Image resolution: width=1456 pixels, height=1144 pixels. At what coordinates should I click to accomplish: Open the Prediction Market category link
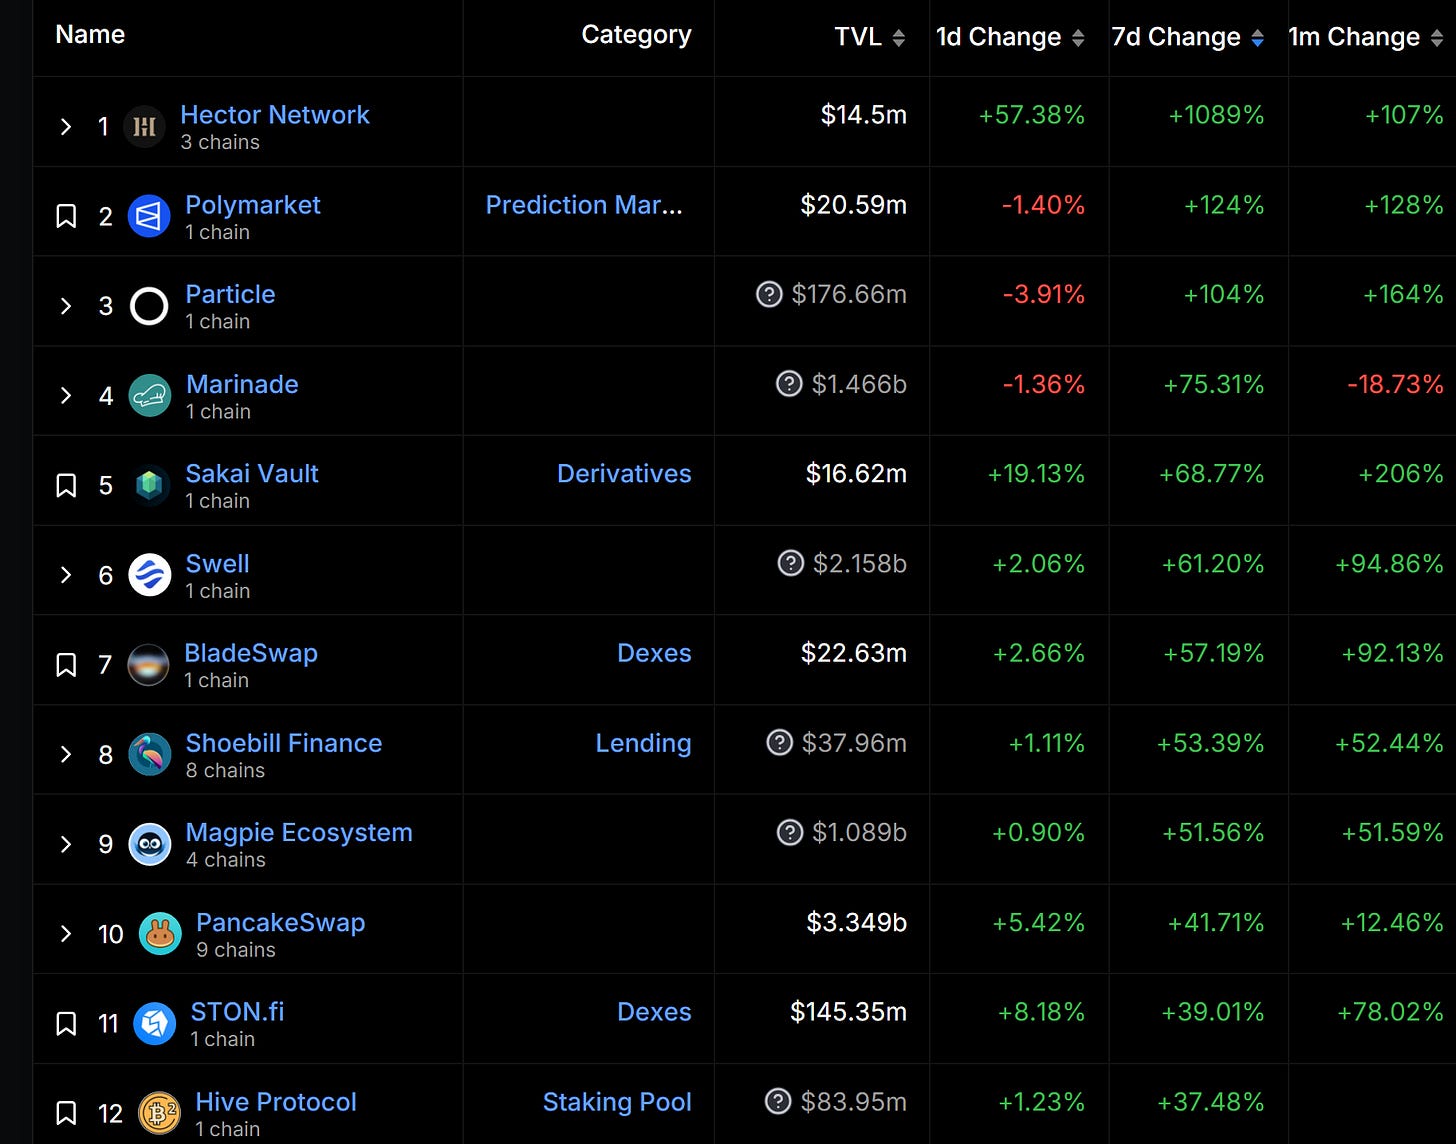tap(584, 205)
